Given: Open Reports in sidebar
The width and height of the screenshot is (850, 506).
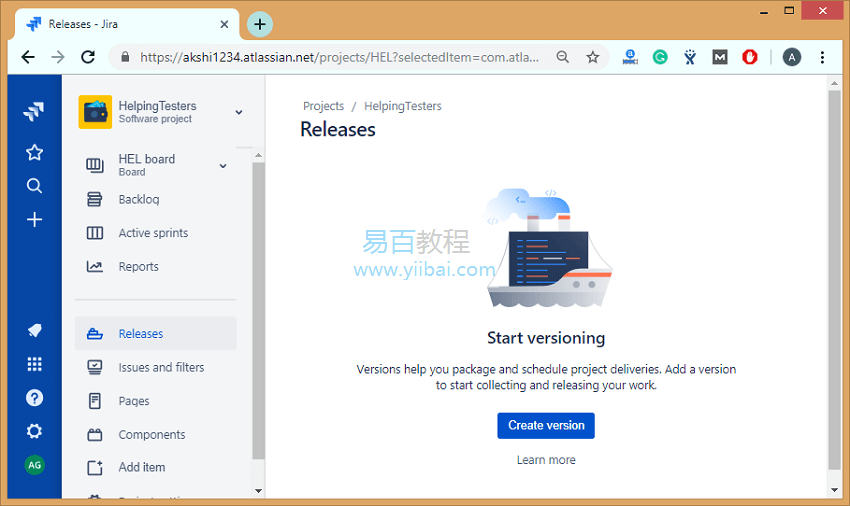Looking at the screenshot, I should pos(156,266).
